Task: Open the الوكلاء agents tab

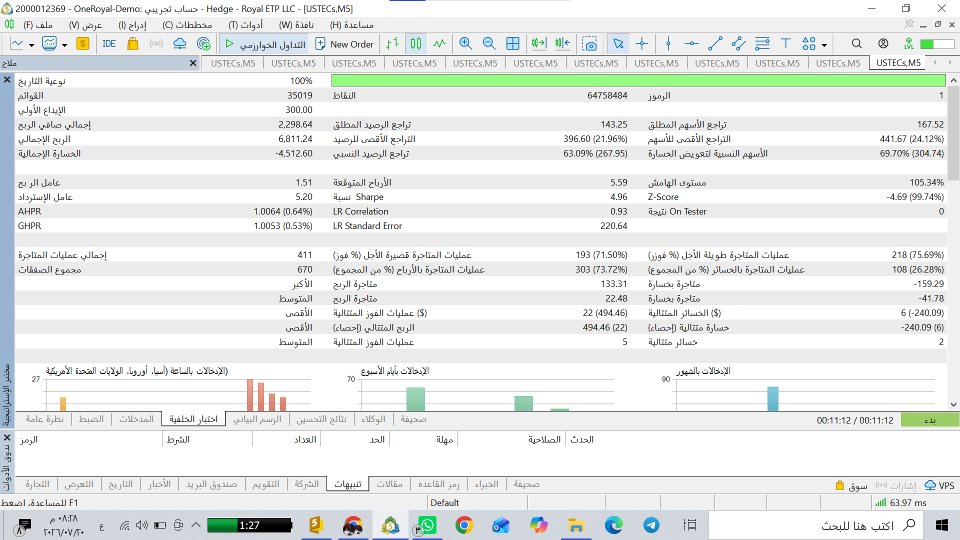Action: pos(373,419)
